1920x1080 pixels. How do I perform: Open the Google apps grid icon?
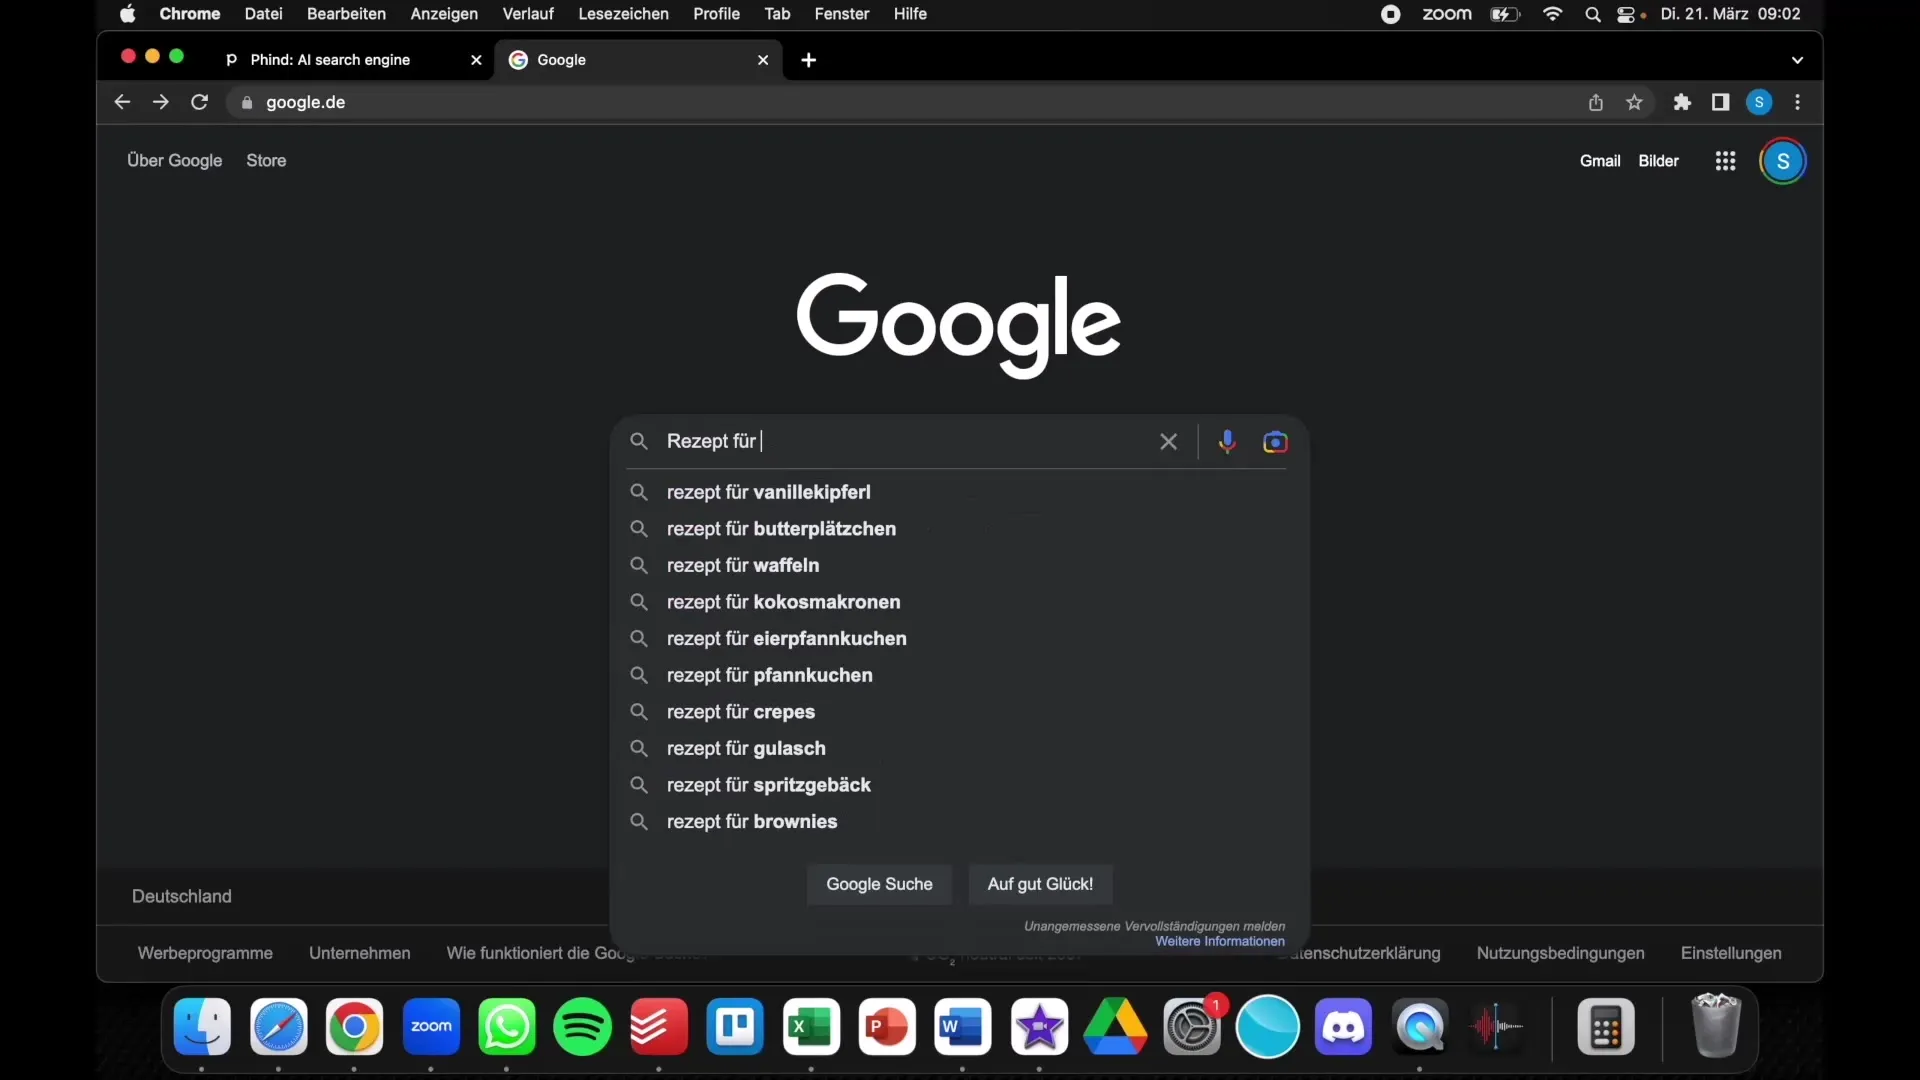[1725, 161]
